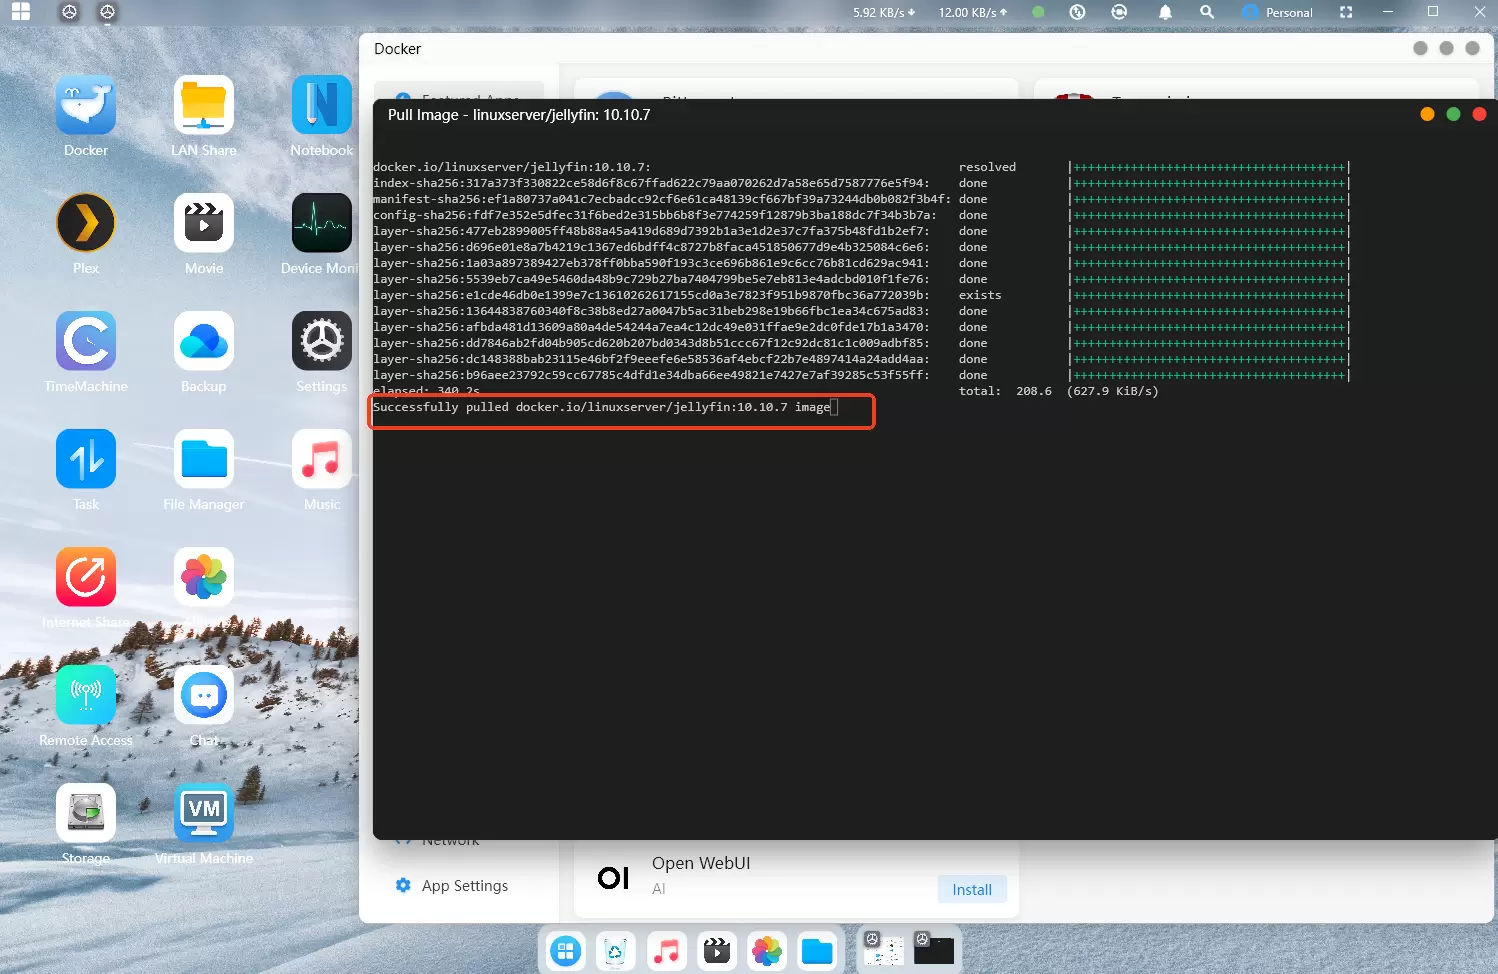Launch the Music desktop app
This screenshot has width=1498, height=974.
(x=322, y=459)
